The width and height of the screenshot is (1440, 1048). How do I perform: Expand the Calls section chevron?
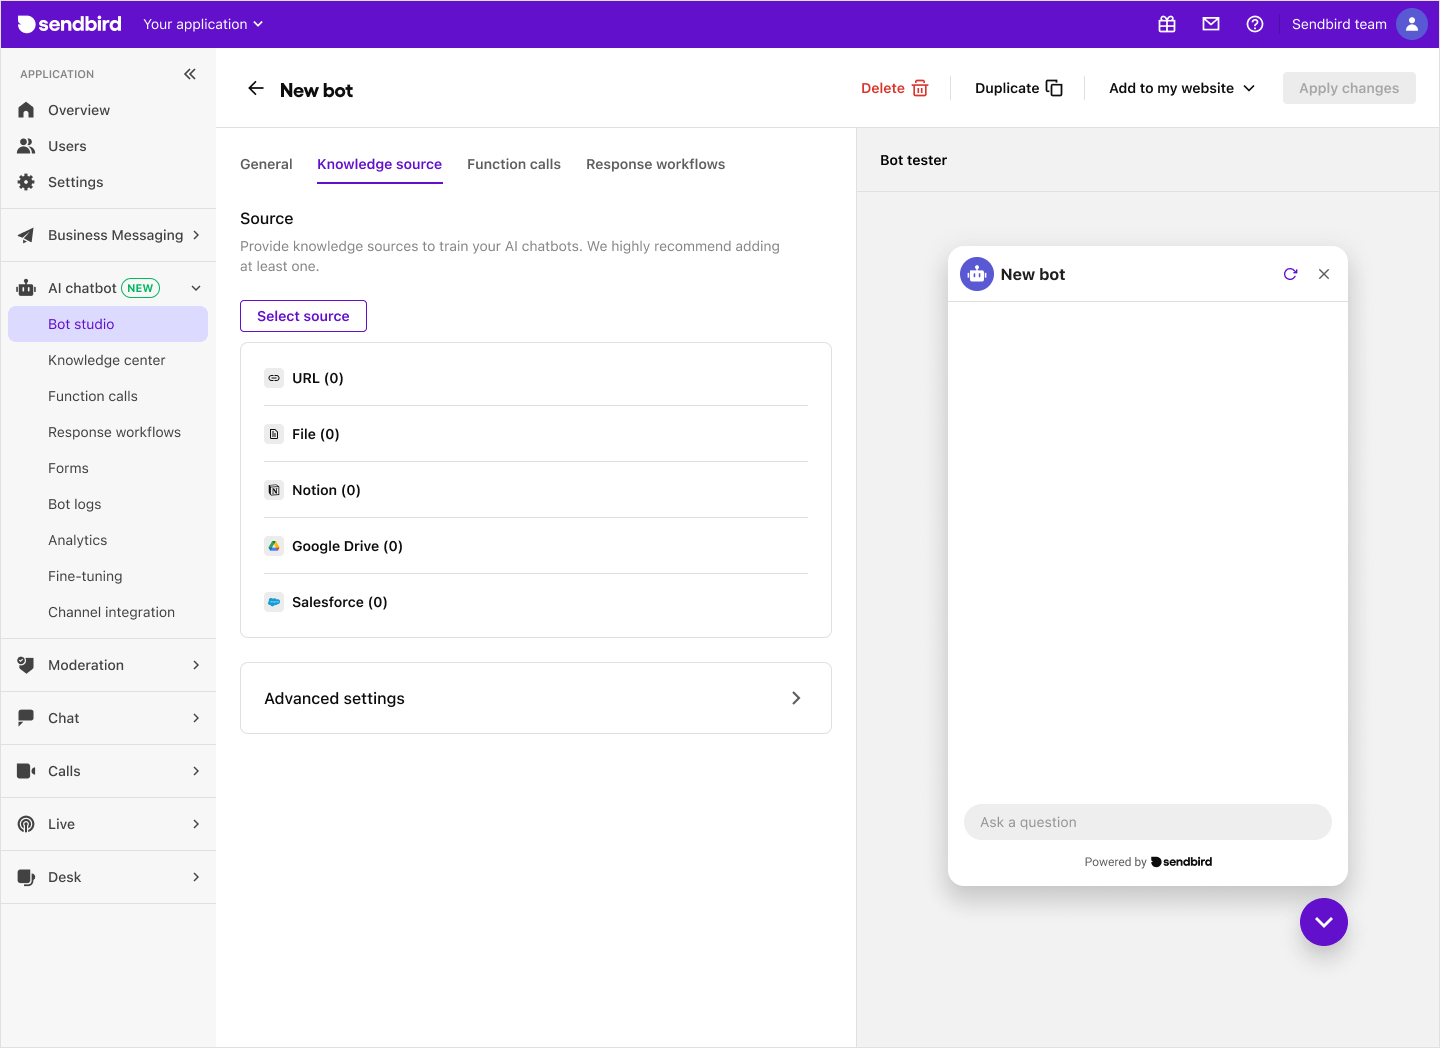196,771
